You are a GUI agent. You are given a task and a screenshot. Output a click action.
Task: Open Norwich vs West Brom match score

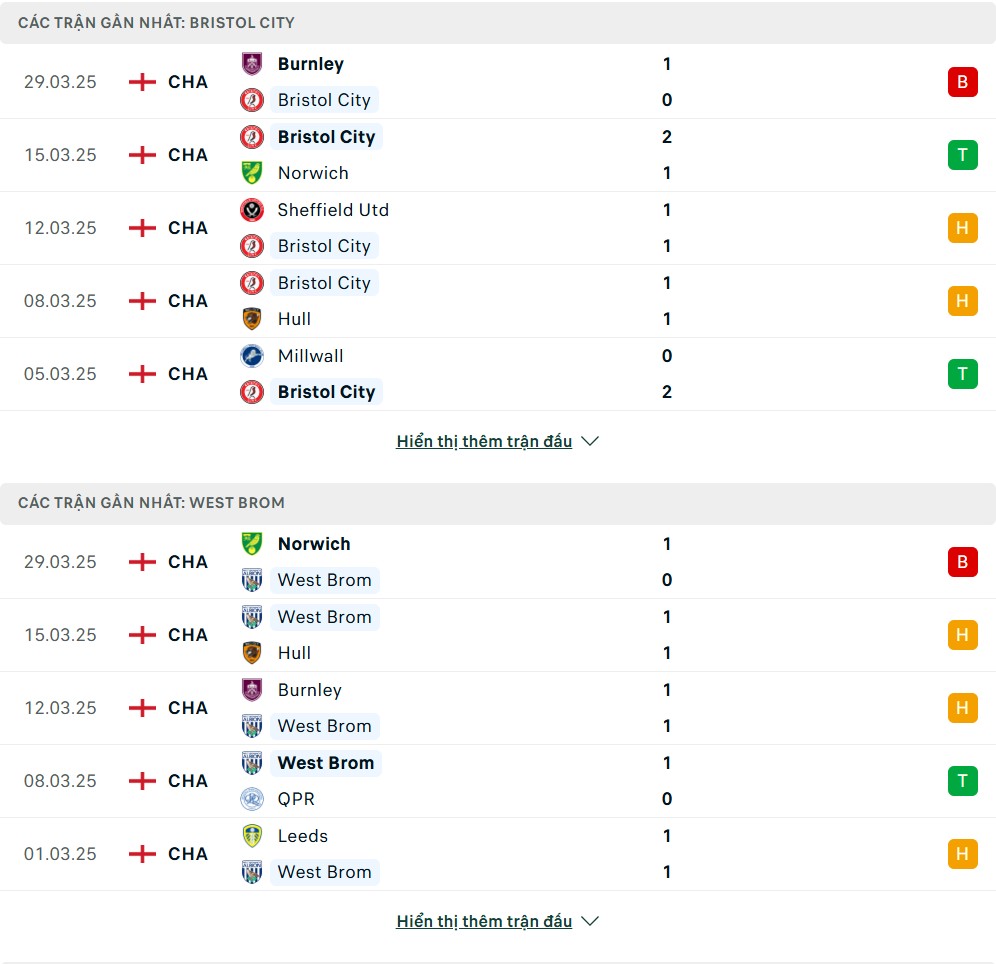point(666,562)
